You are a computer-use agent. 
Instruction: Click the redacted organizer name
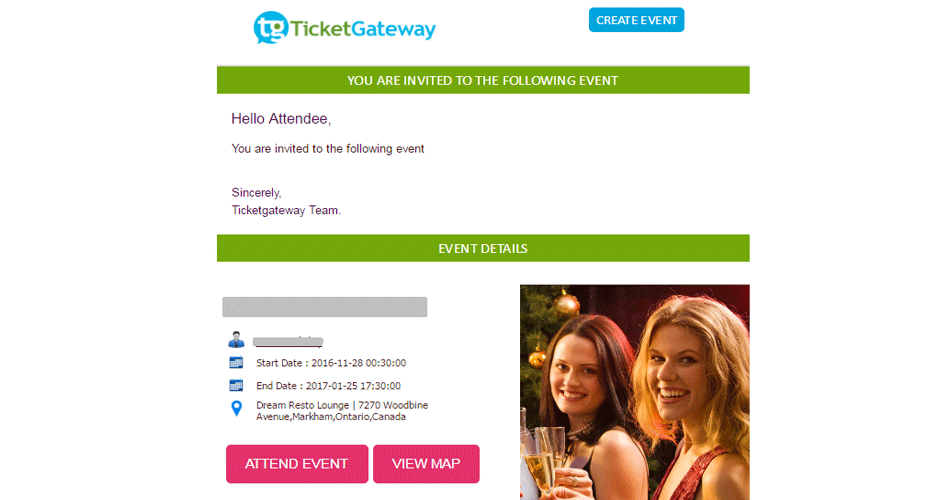(x=288, y=341)
